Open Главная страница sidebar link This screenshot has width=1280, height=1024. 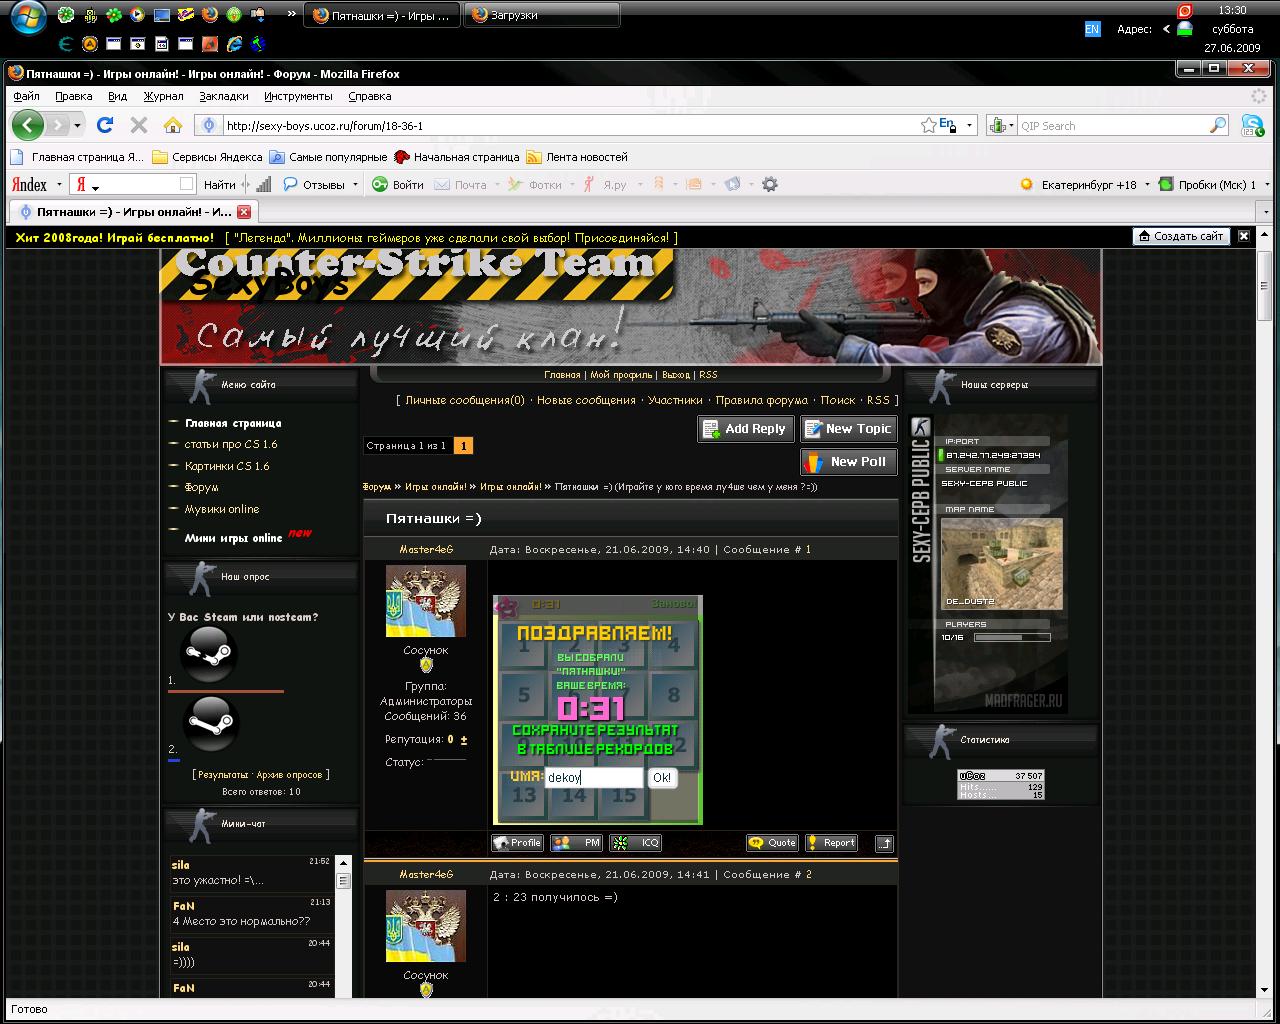pos(233,423)
